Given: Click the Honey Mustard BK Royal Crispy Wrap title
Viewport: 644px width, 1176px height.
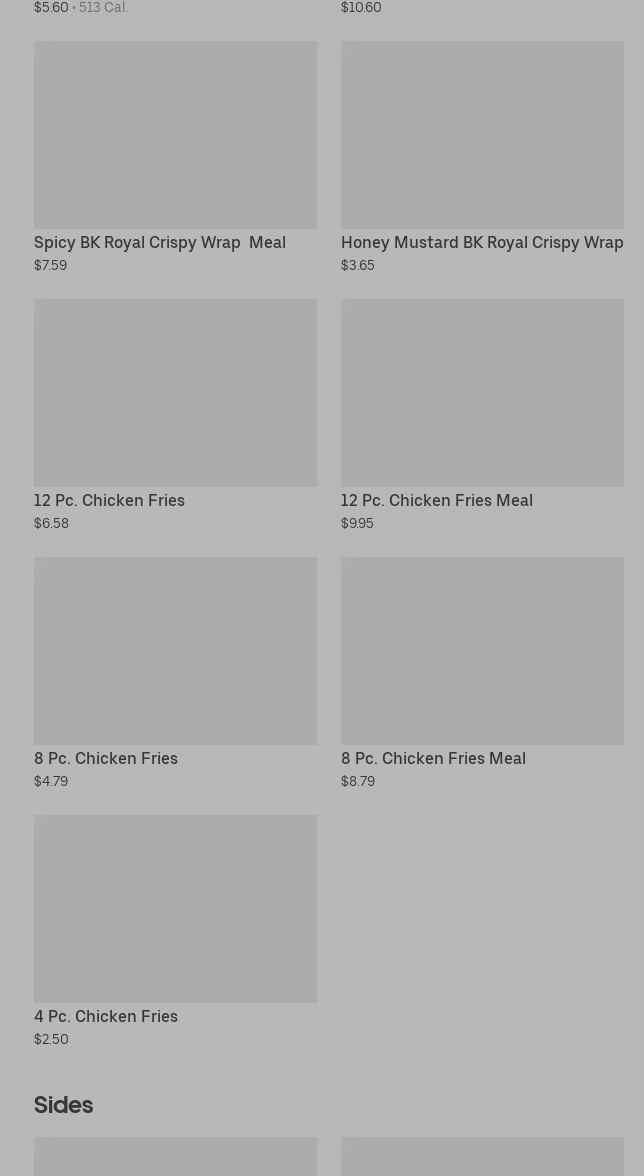Looking at the screenshot, I should (482, 243).
